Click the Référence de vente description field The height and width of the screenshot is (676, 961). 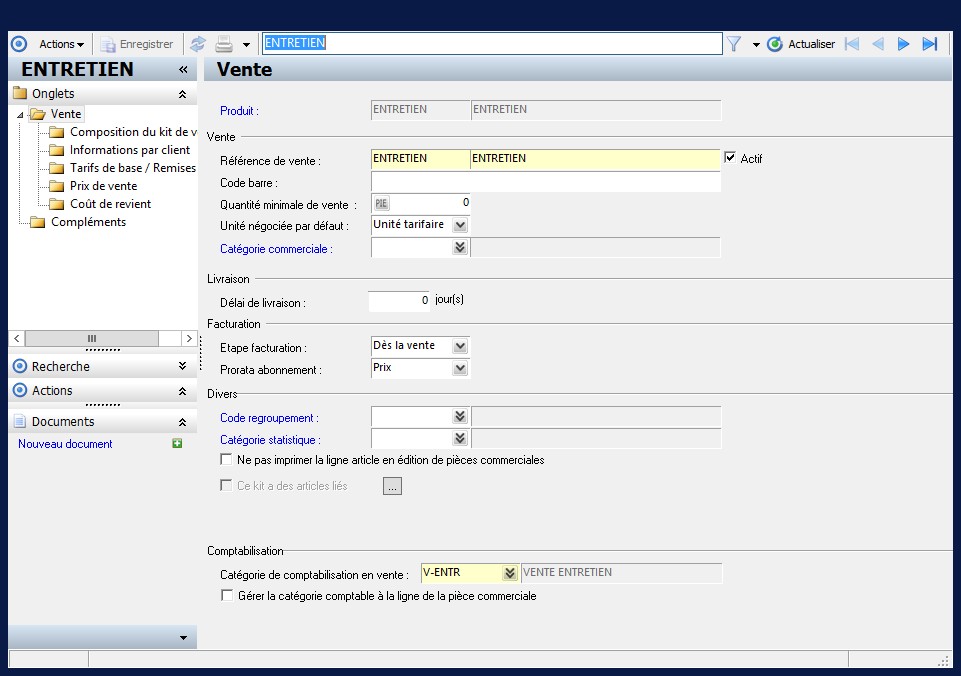click(596, 159)
